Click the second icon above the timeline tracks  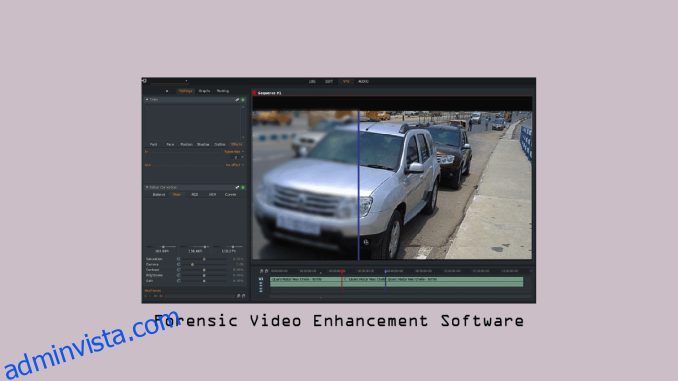coord(266,271)
